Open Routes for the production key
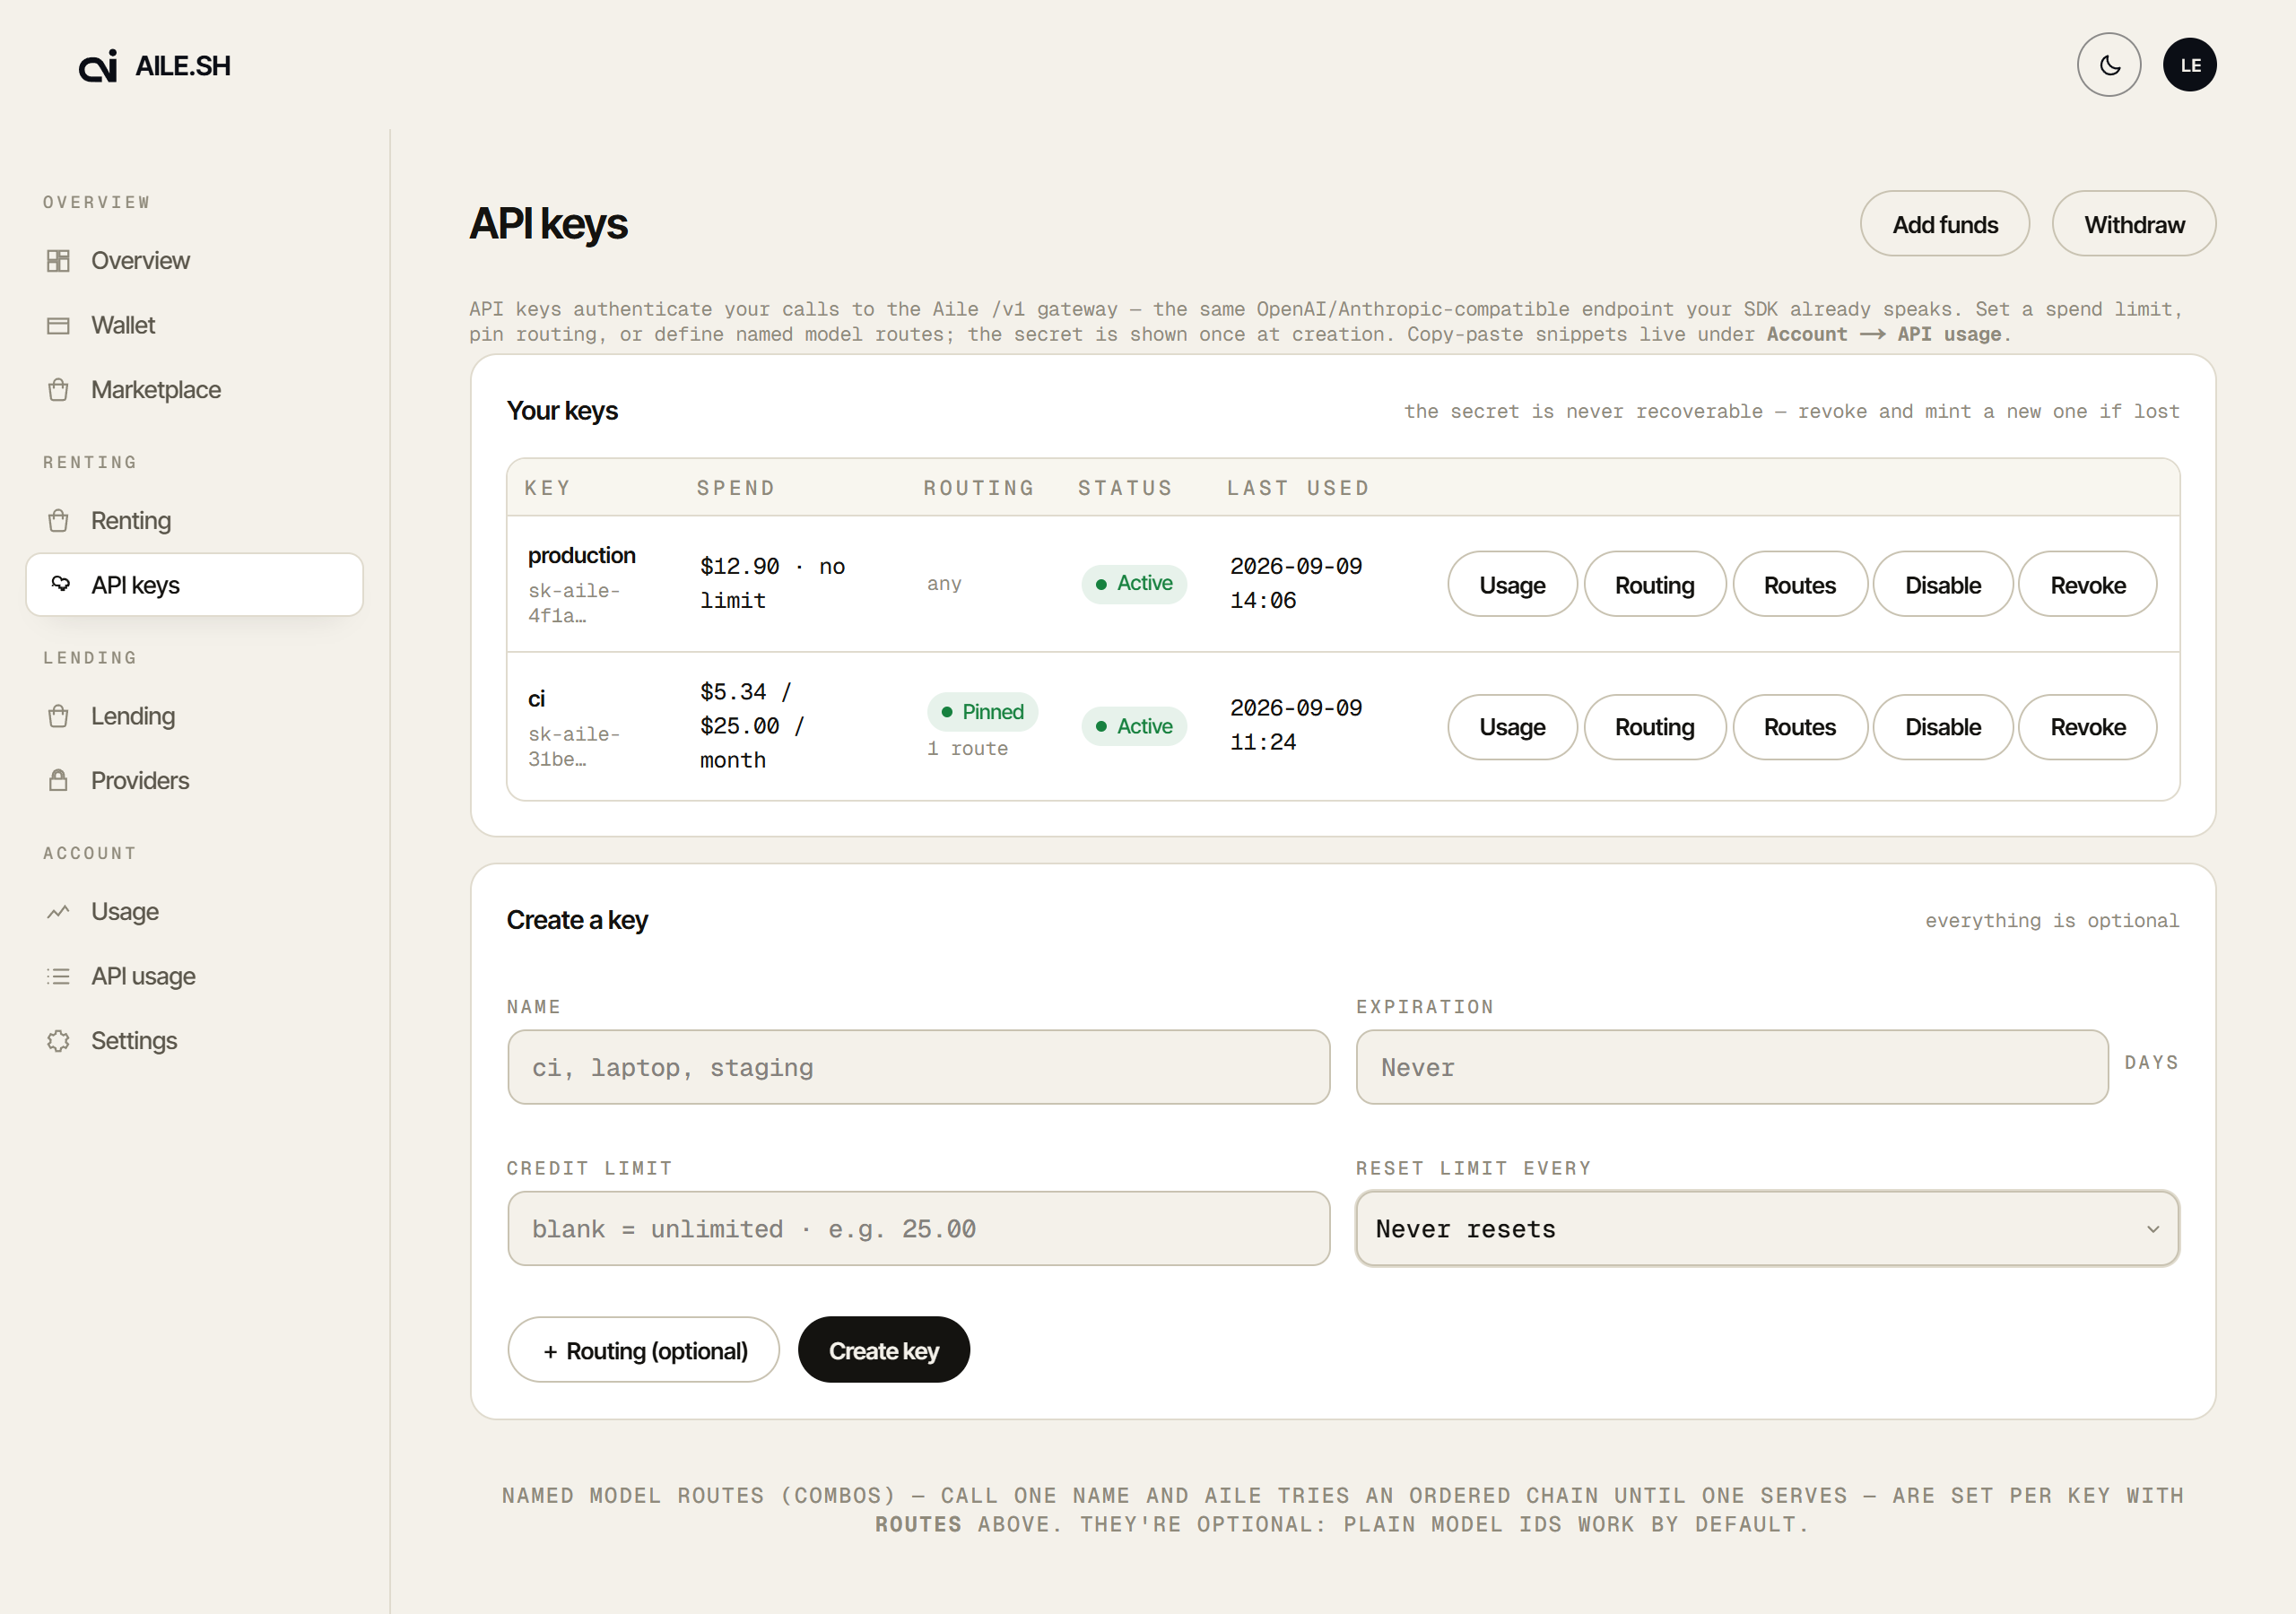 pyautogui.click(x=1799, y=585)
